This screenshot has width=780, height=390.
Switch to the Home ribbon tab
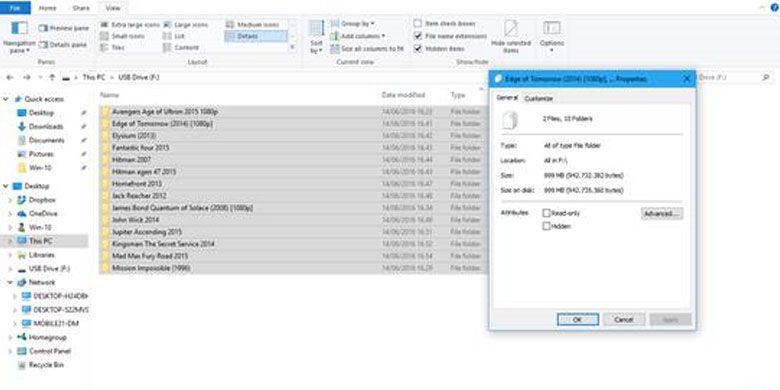click(x=47, y=8)
